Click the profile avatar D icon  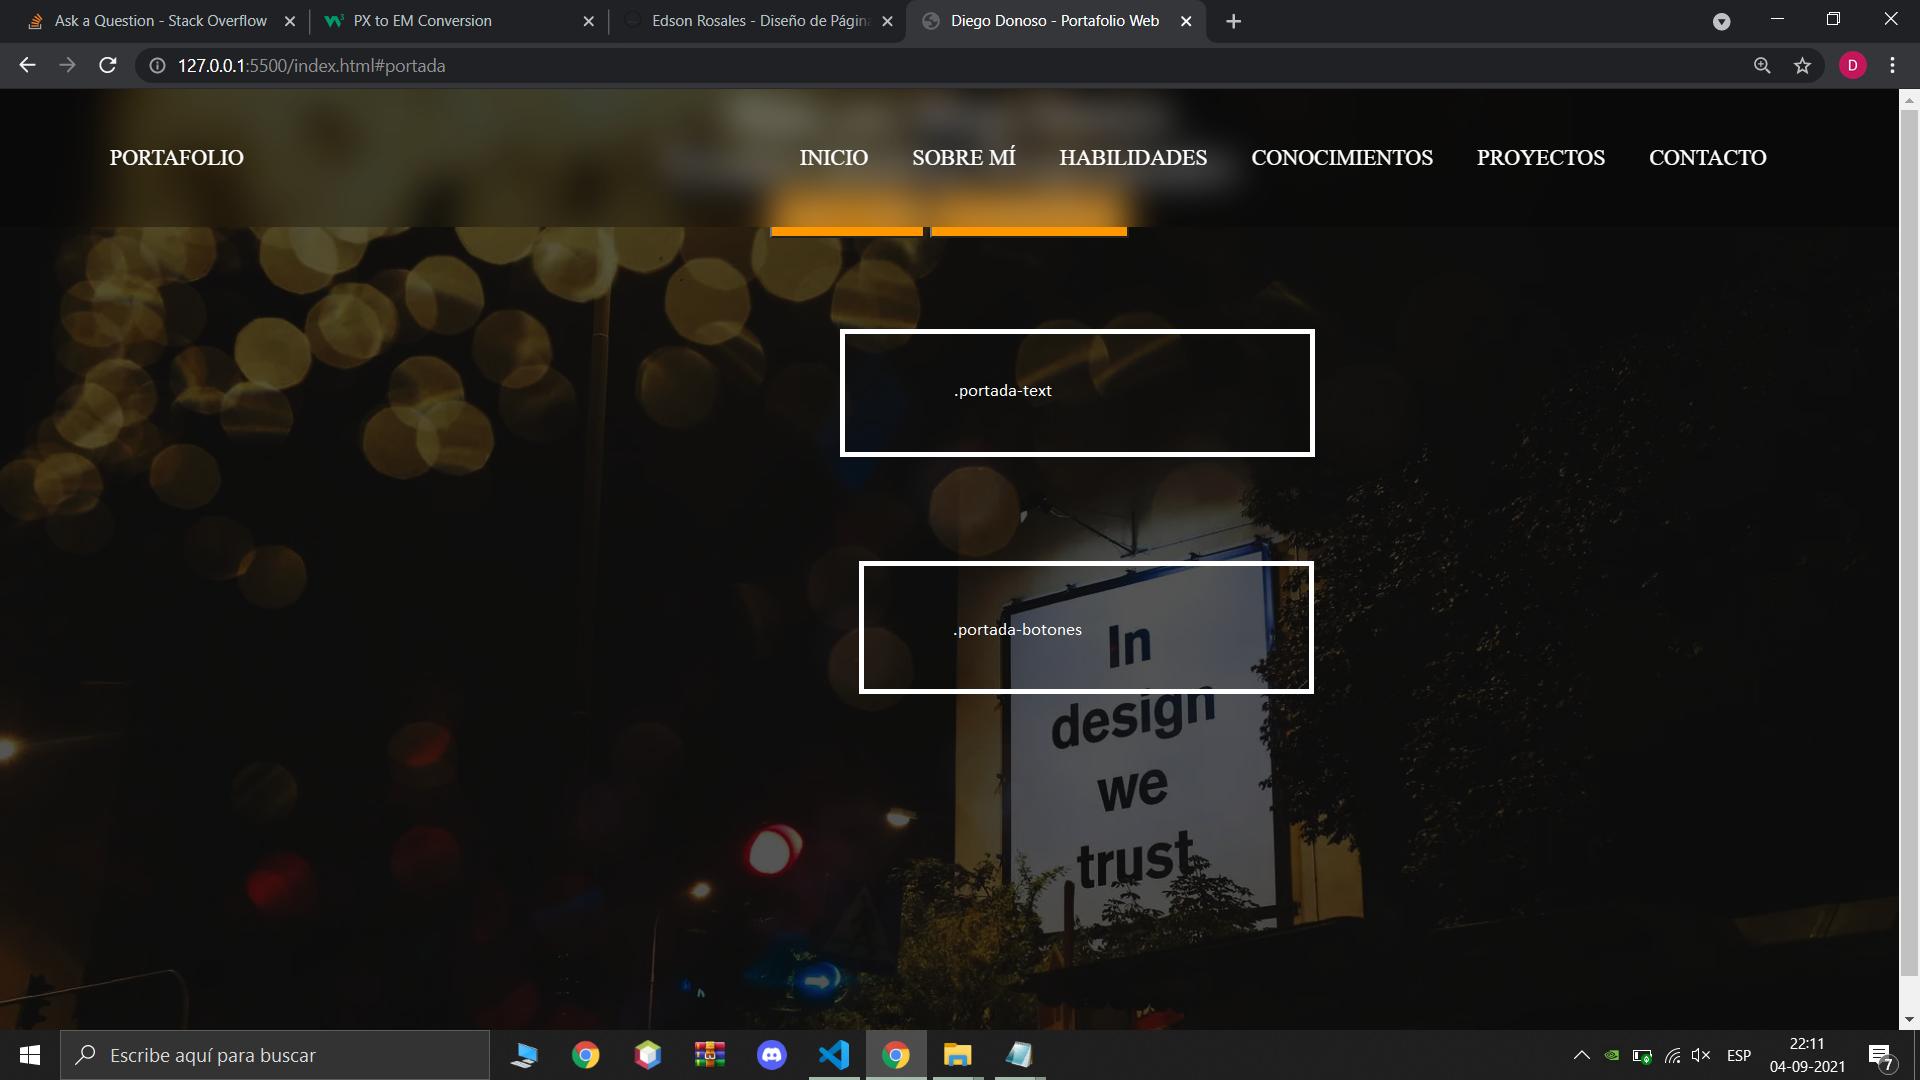click(1852, 66)
